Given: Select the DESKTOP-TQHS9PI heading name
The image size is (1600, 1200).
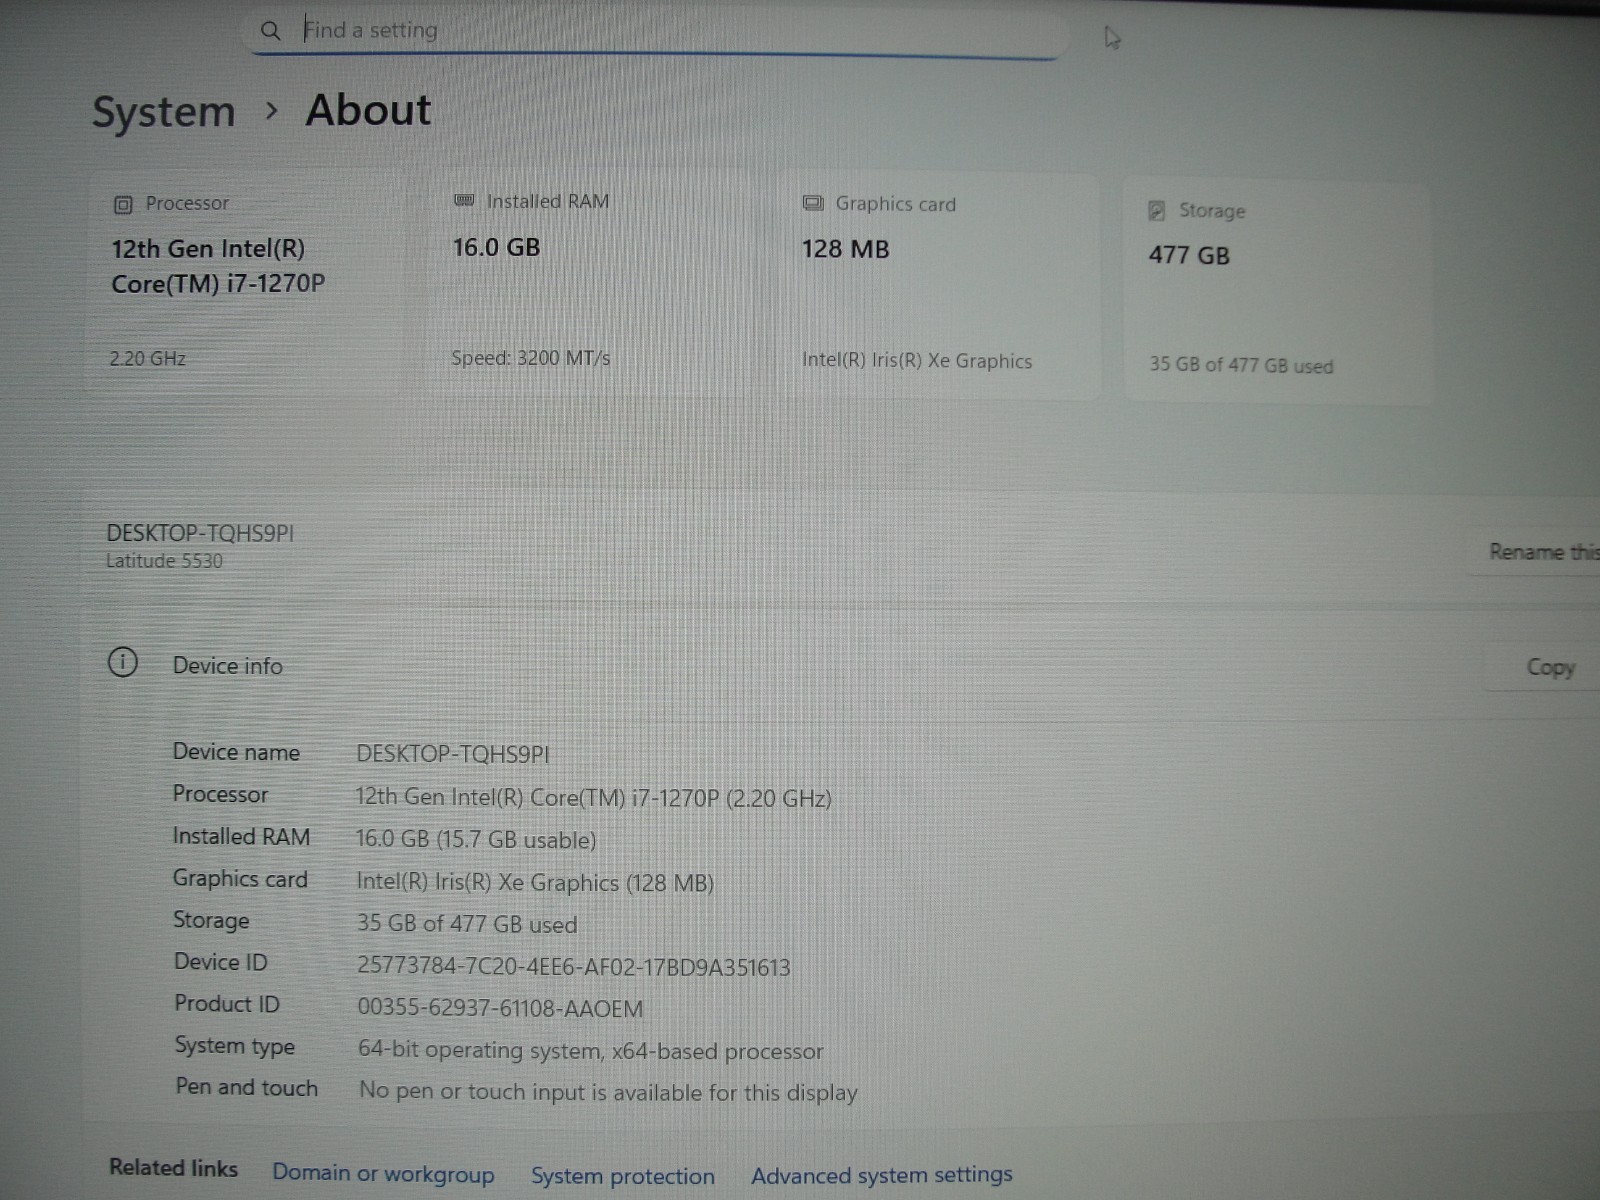Looking at the screenshot, I should point(200,533).
